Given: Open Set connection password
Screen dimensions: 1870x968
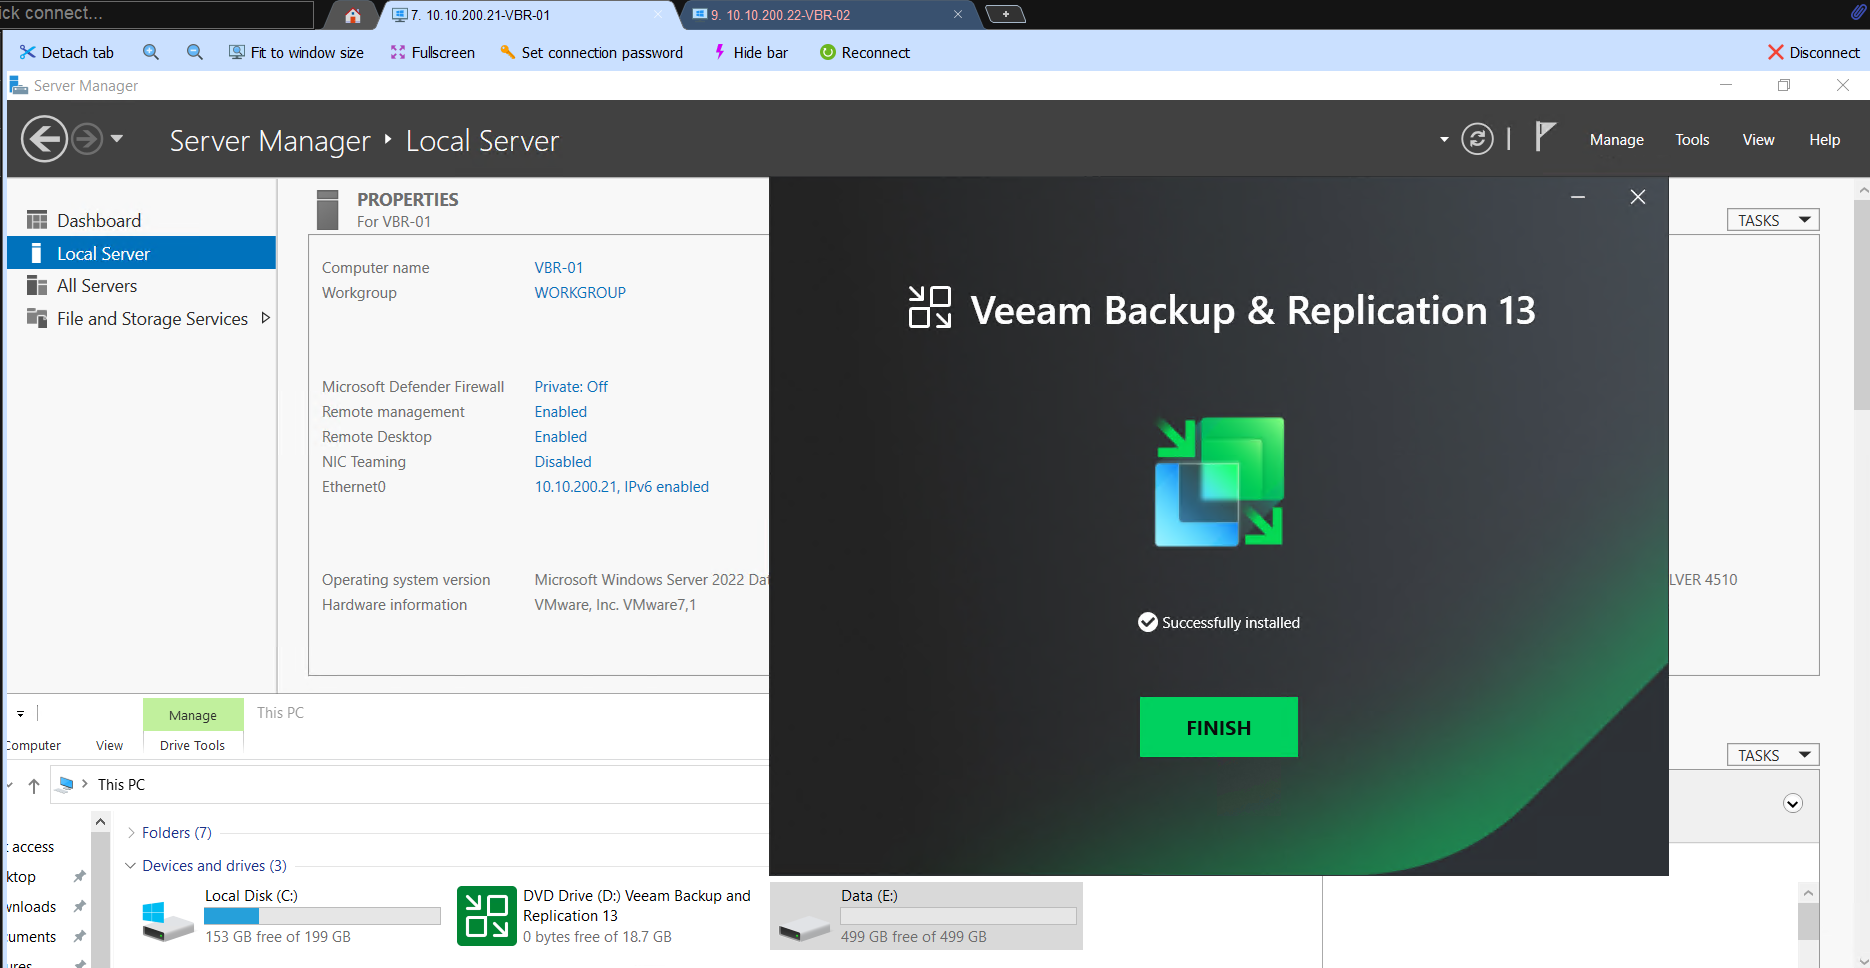Looking at the screenshot, I should click(x=591, y=52).
